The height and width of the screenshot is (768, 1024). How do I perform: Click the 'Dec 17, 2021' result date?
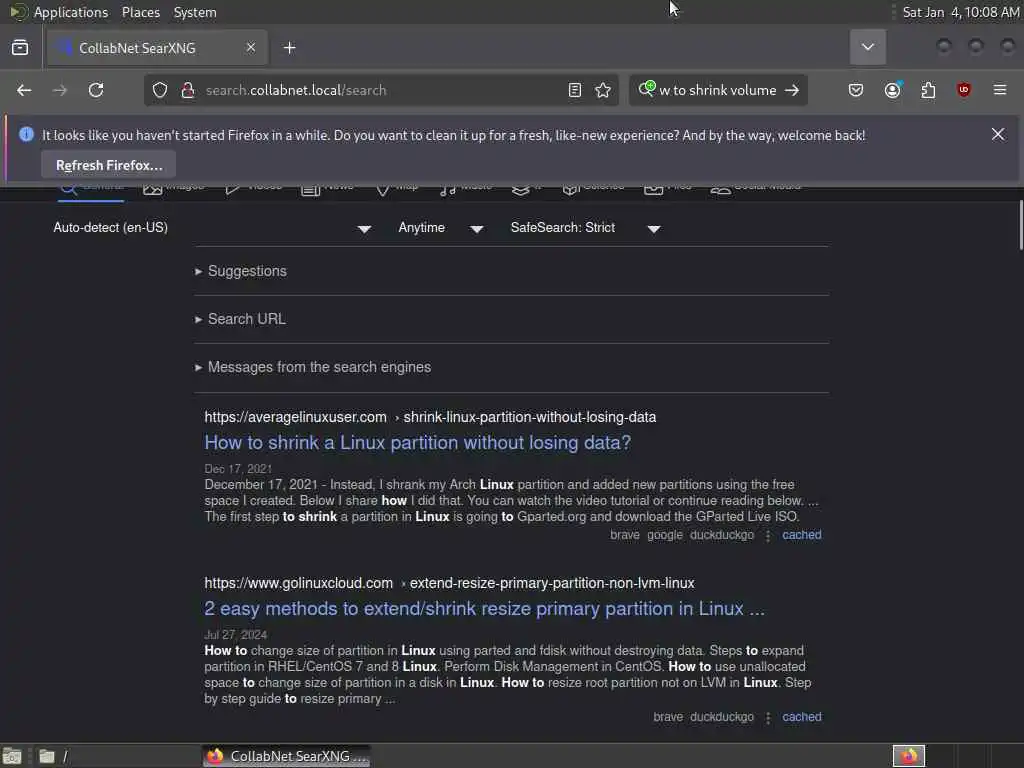coord(238,469)
